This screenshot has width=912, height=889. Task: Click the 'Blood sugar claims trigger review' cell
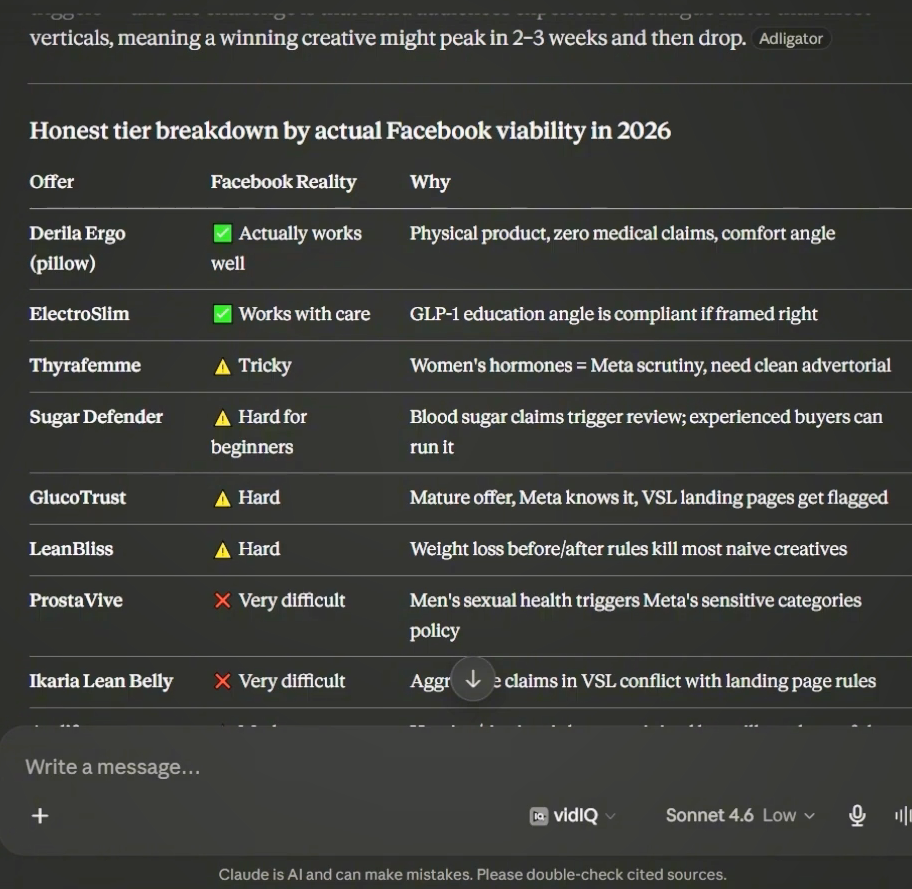(x=646, y=432)
